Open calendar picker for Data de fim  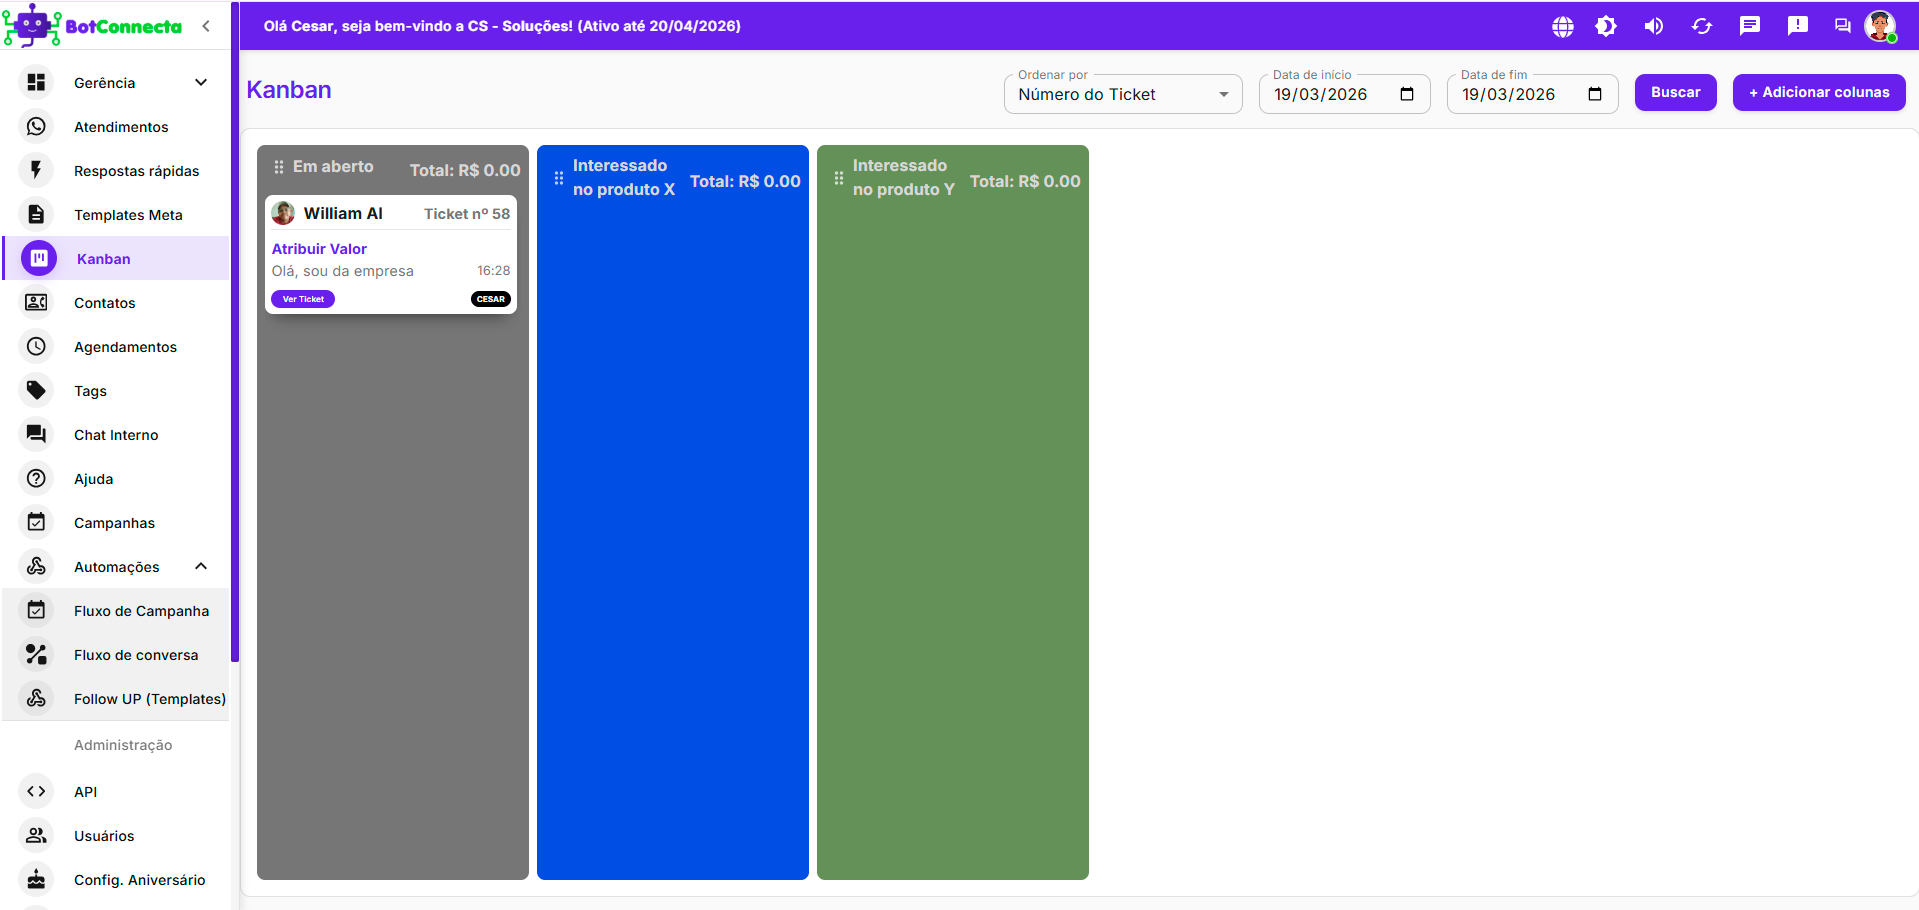pos(1594,94)
